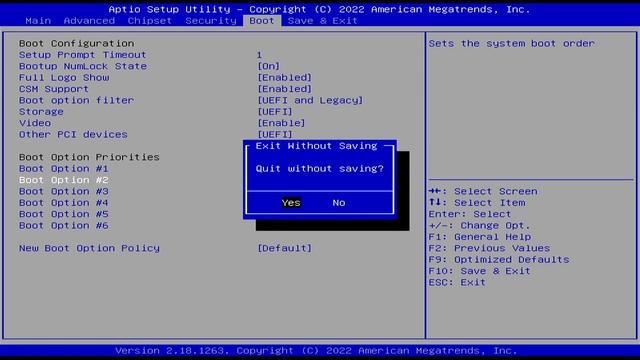
Task: Select Other PCI devices setting
Action: point(73,135)
